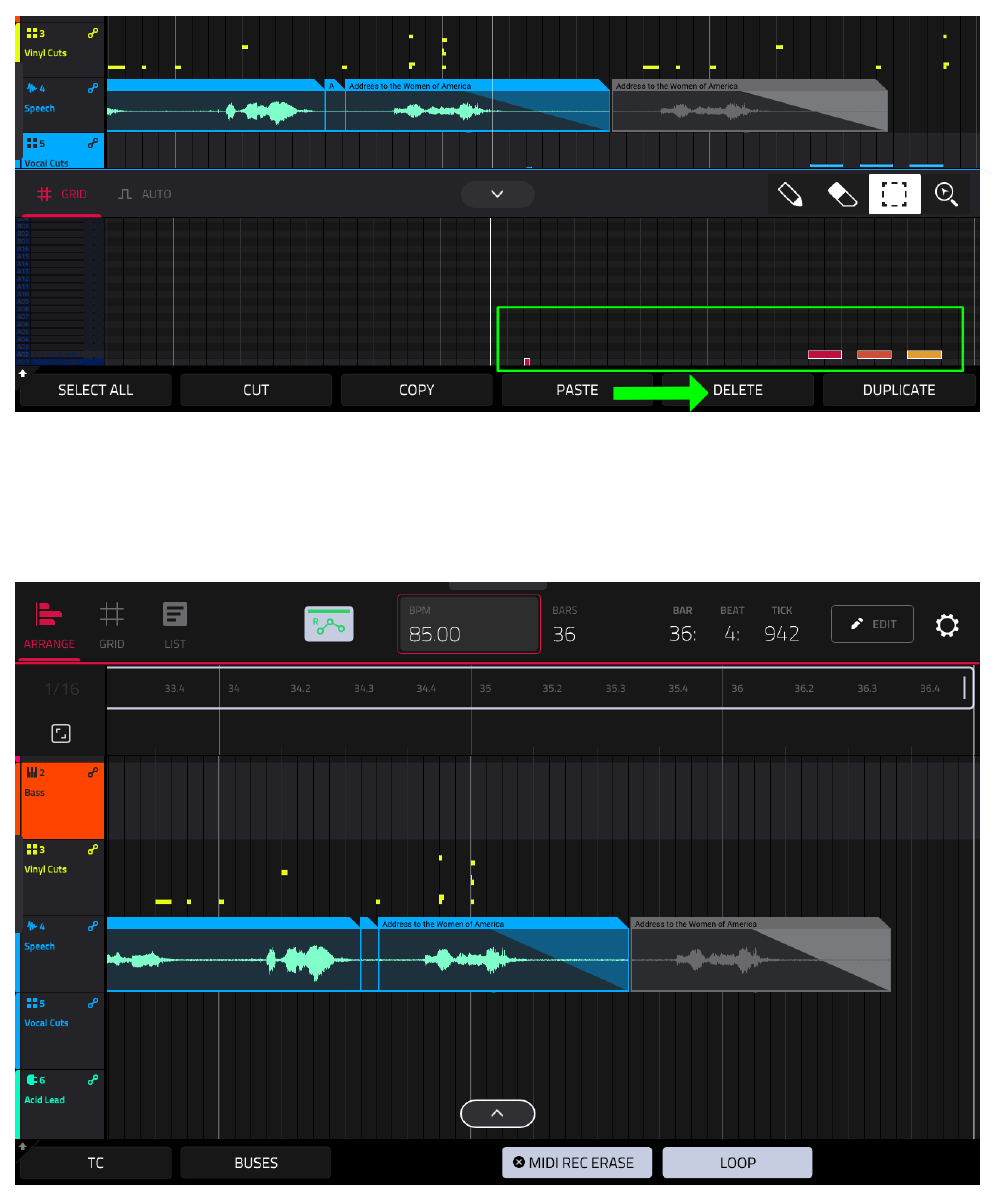The height and width of the screenshot is (1202, 996).
Task: Toggle MIDI REC ERASE
Action: [x=577, y=1163]
